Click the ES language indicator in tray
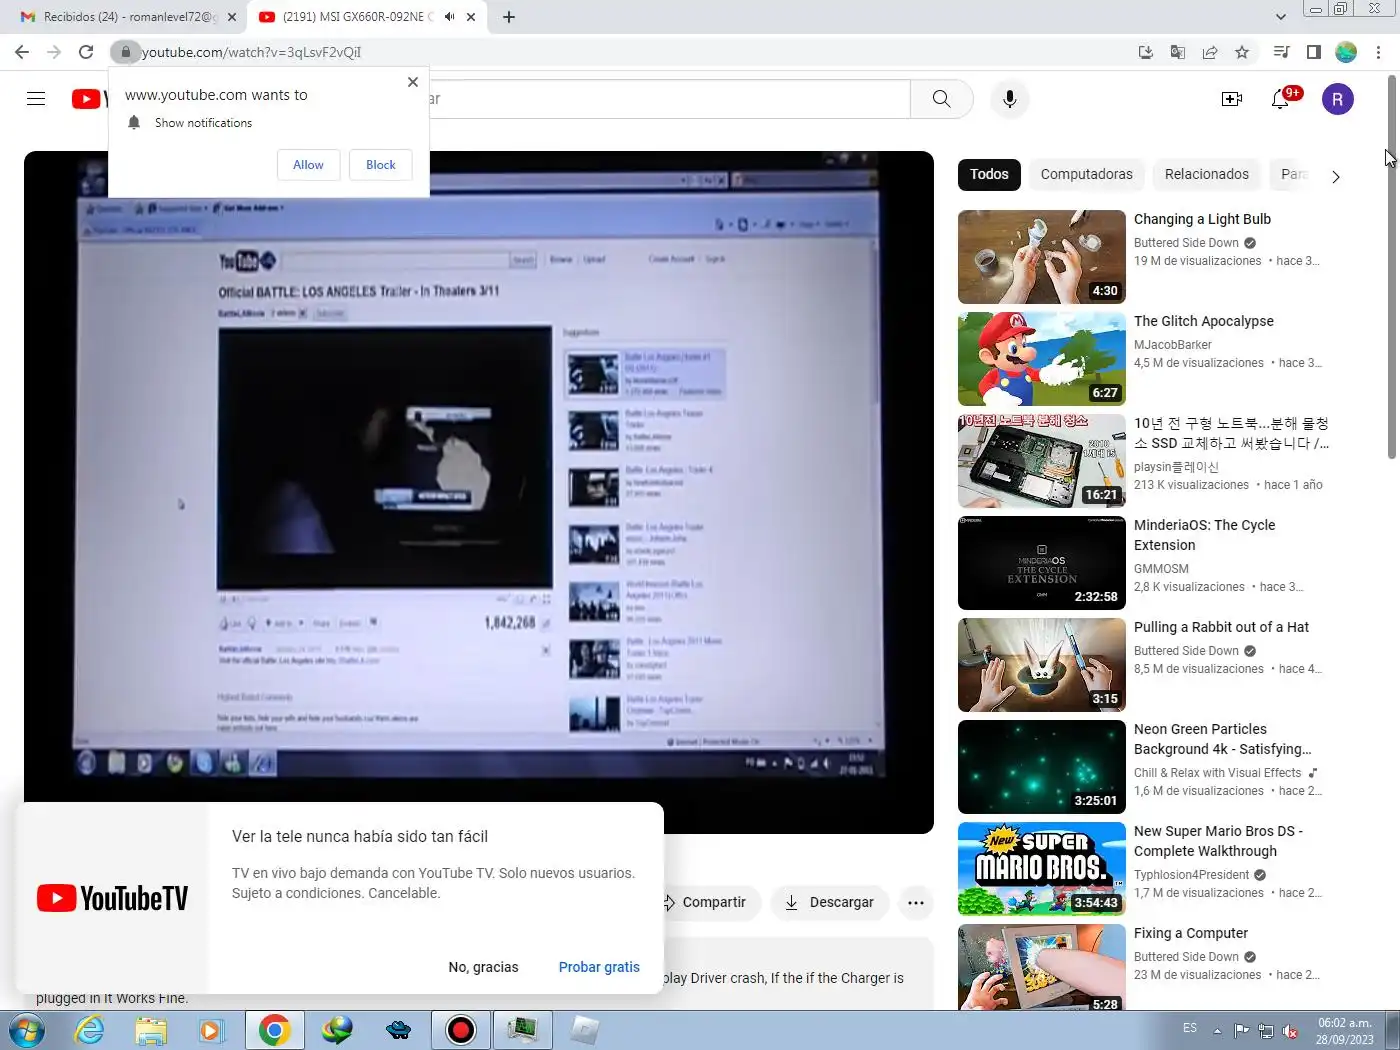This screenshot has height=1050, width=1400. tap(1190, 1028)
